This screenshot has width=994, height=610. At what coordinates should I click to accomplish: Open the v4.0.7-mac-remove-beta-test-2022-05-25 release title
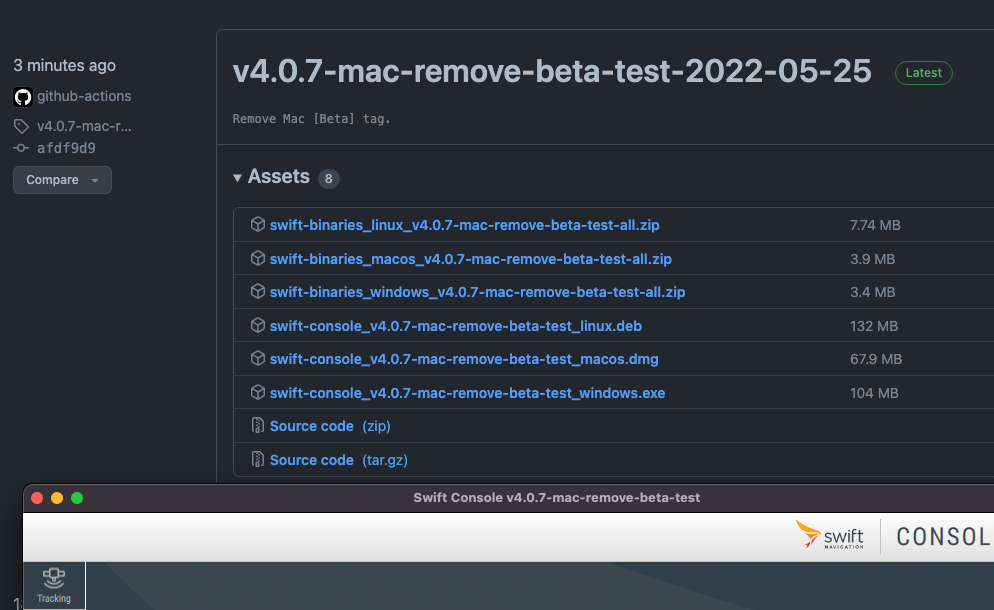pos(552,71)
